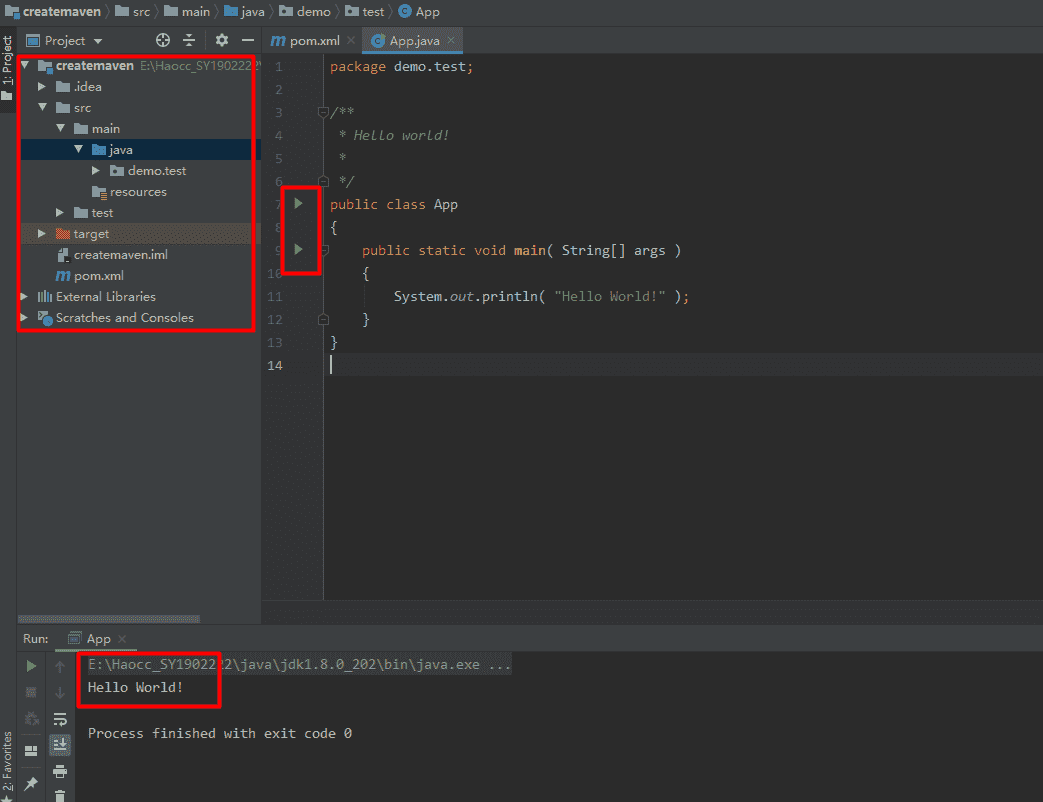This screenshot has height=802, width=1043.
Task: Click the Locate/Select Opened File crosshair icon
Action: pos(163,41)
